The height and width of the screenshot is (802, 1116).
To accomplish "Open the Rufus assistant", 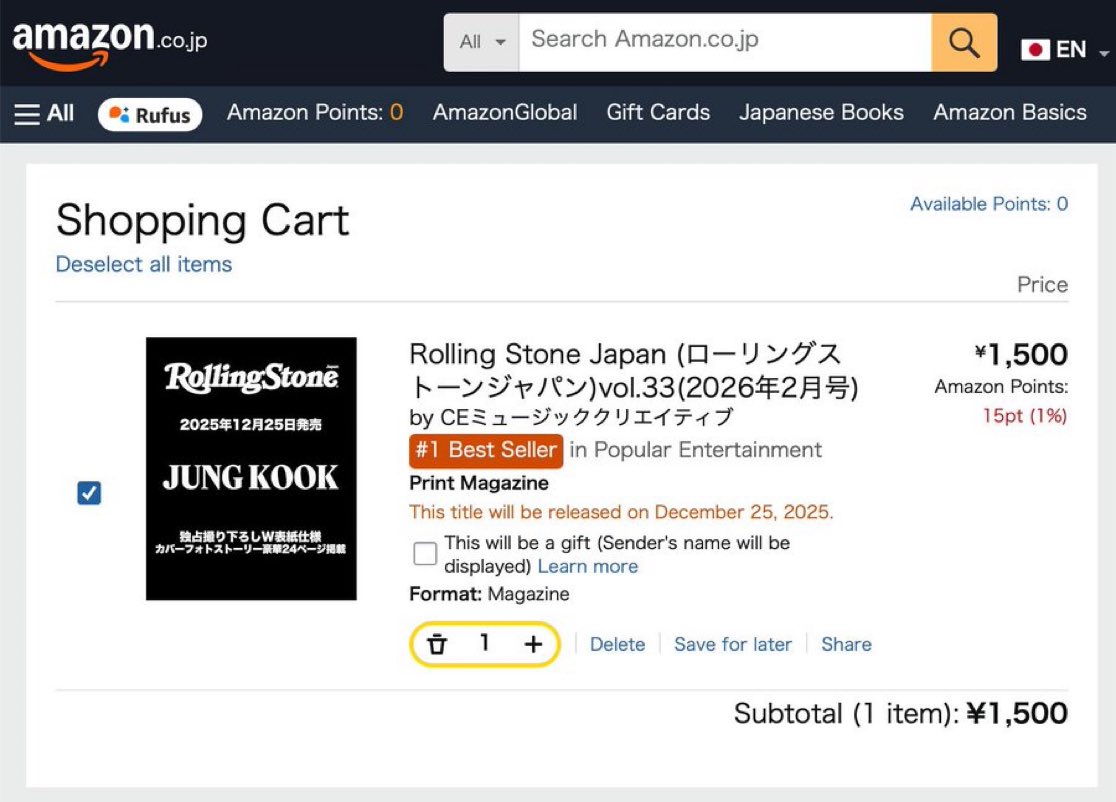I will tap(150, 115).
